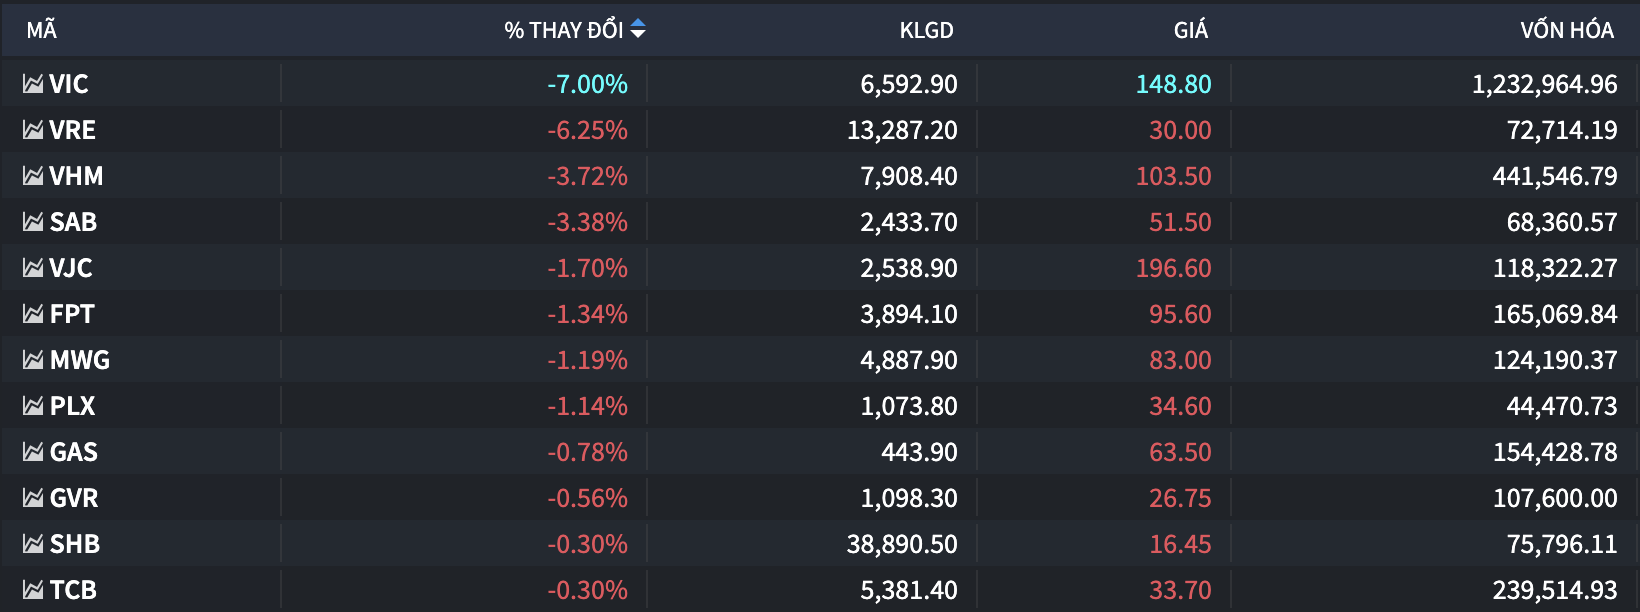This screenshot has height=612, width=1640.
Task: Toggle sort arrows on % THAY ĐỔI
Action: click(638, 30)
